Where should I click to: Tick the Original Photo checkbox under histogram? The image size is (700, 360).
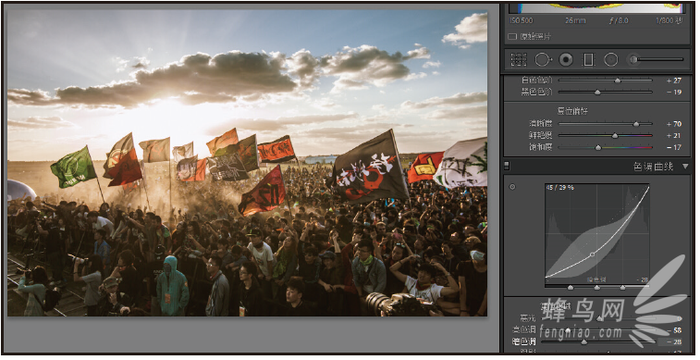click(x=512, y=37)
